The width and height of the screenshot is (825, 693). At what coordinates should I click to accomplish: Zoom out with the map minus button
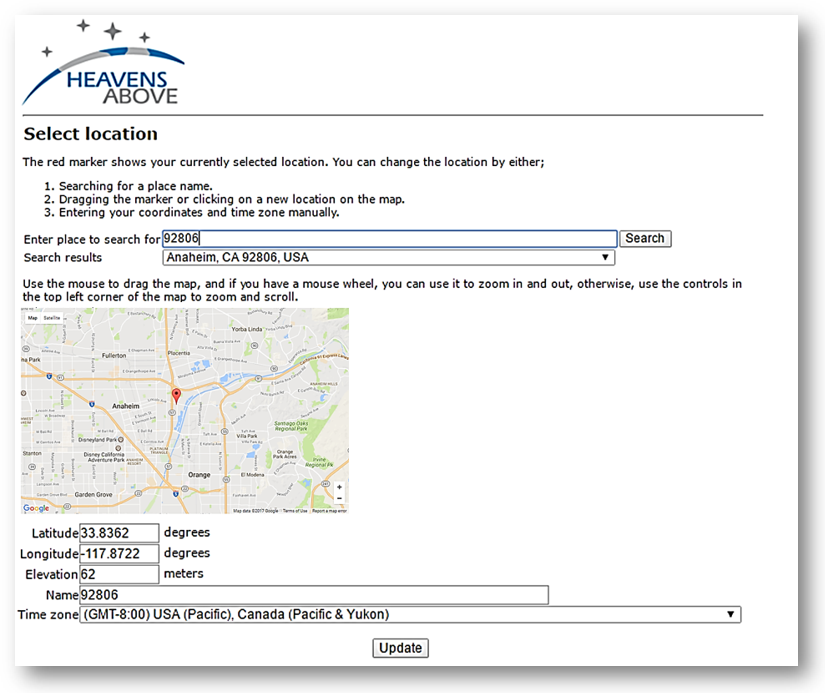click(339, 498)
